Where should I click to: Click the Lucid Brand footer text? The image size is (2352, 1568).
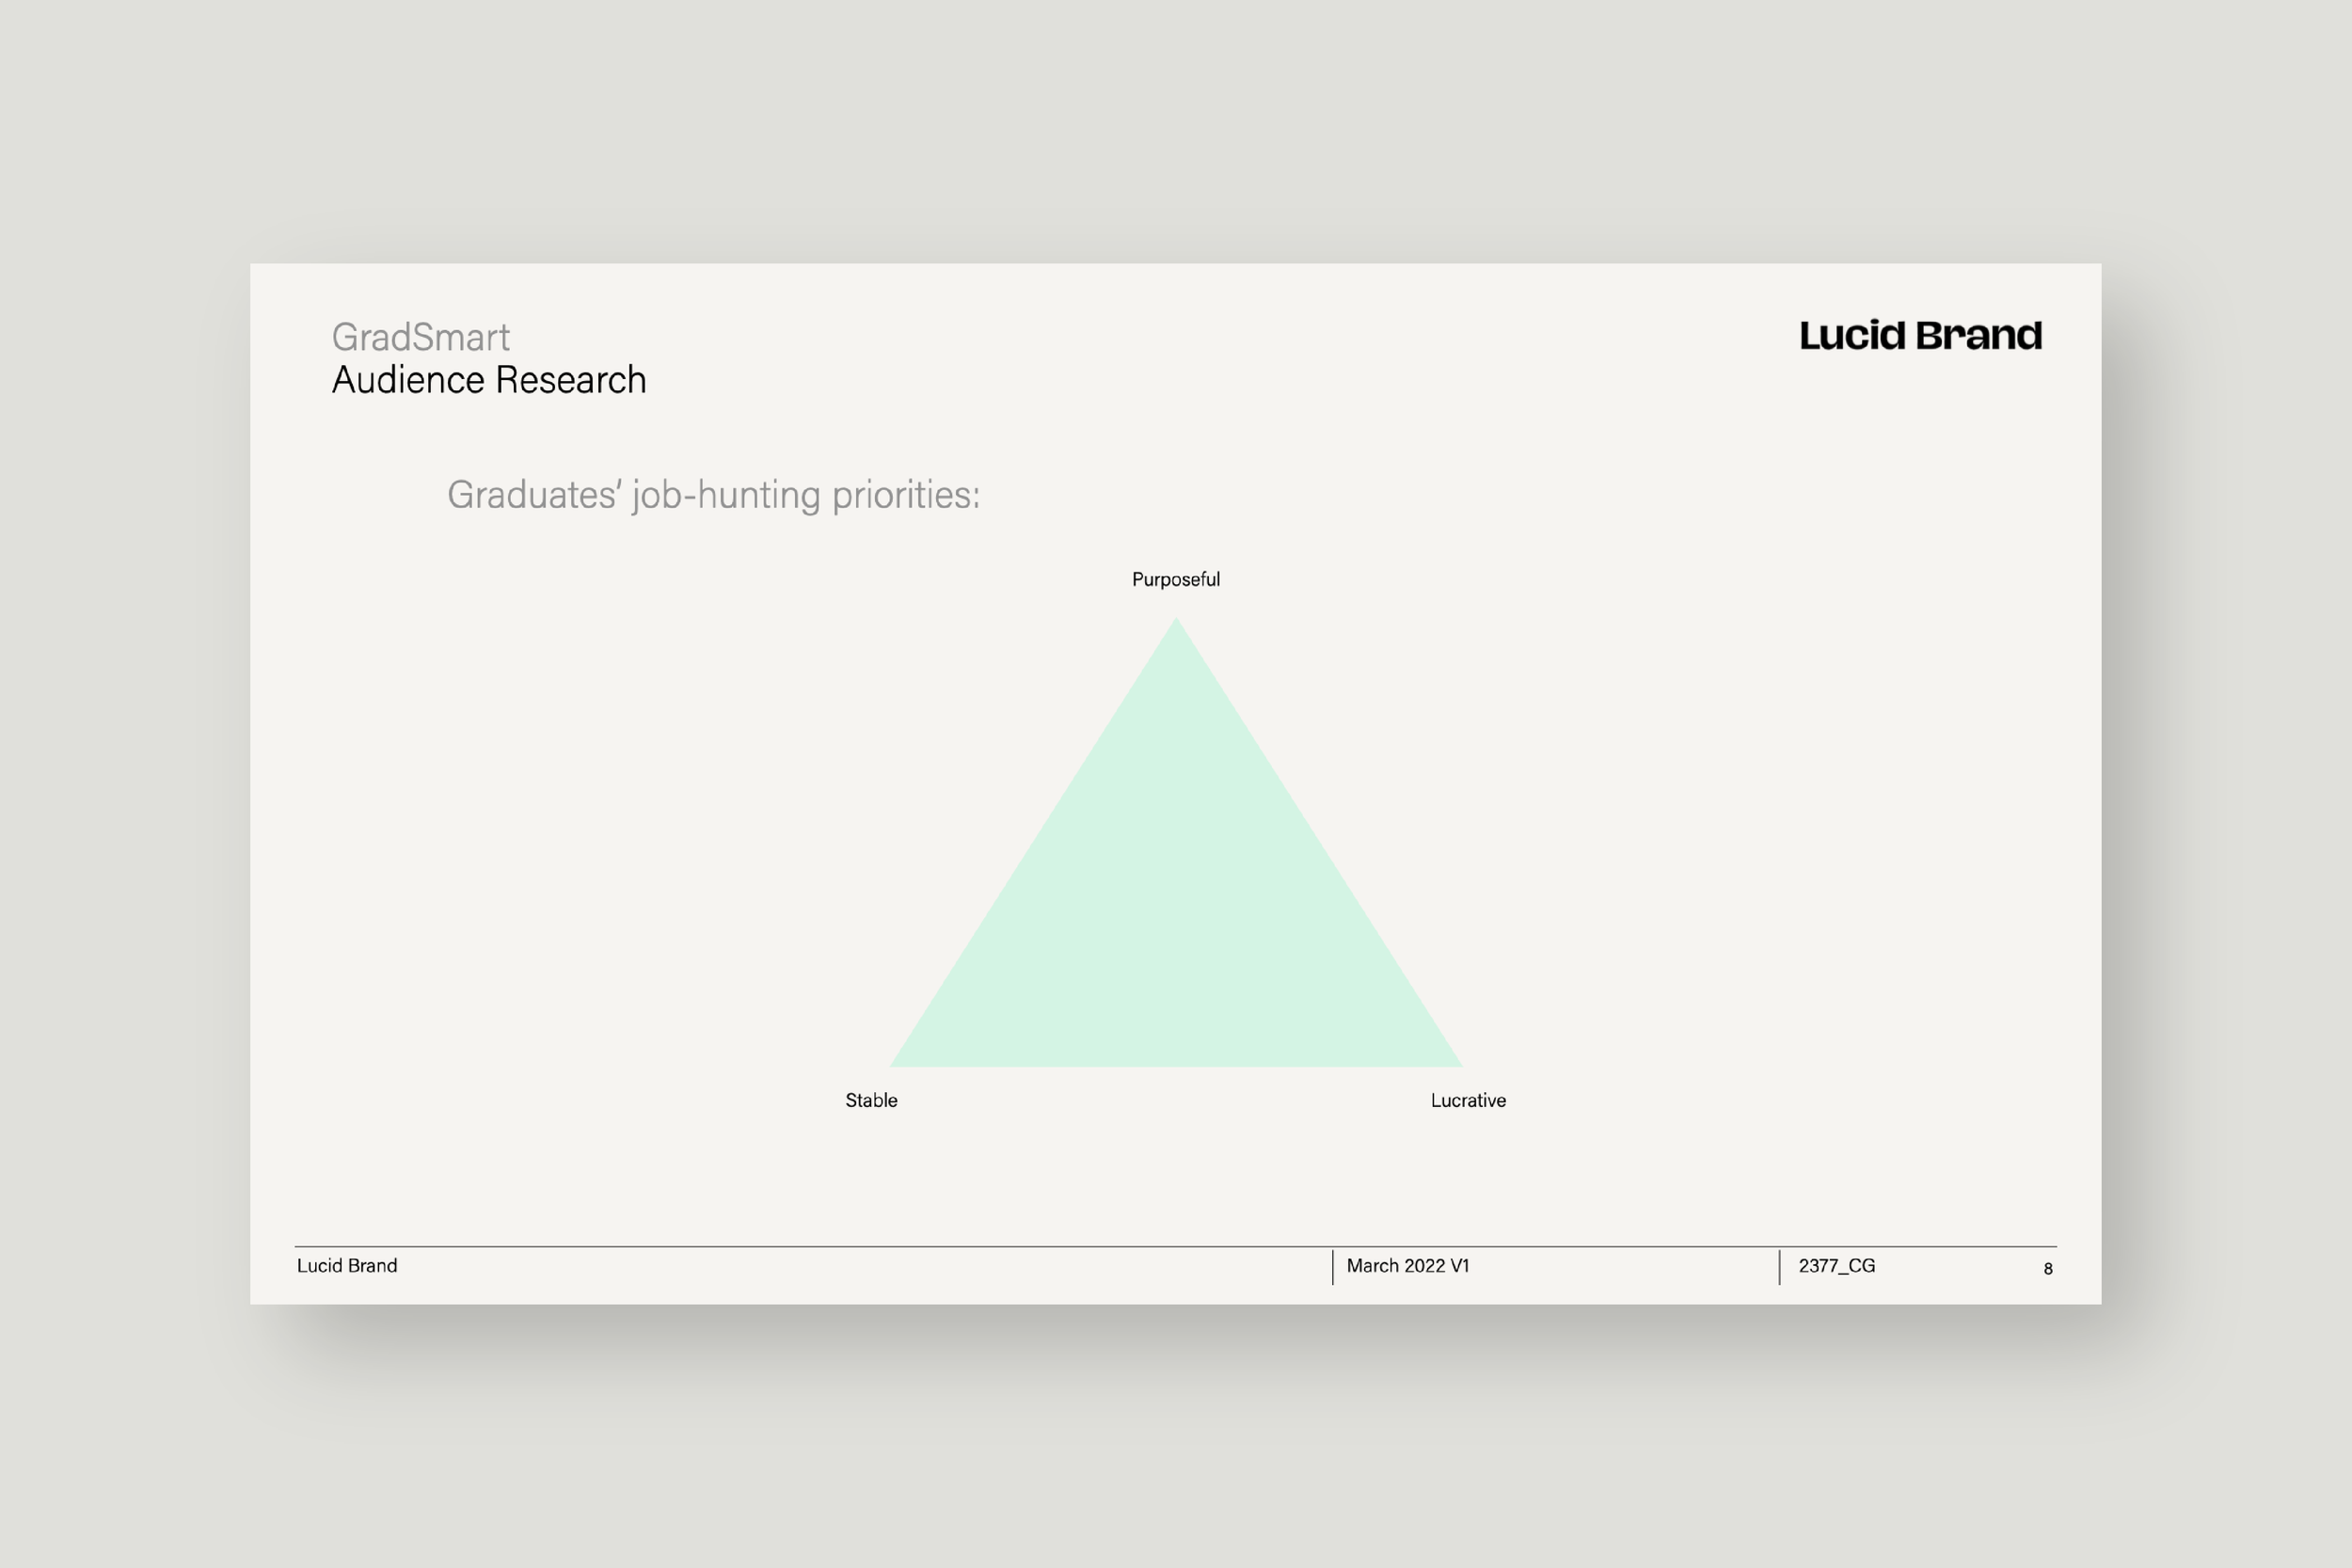347,1266
